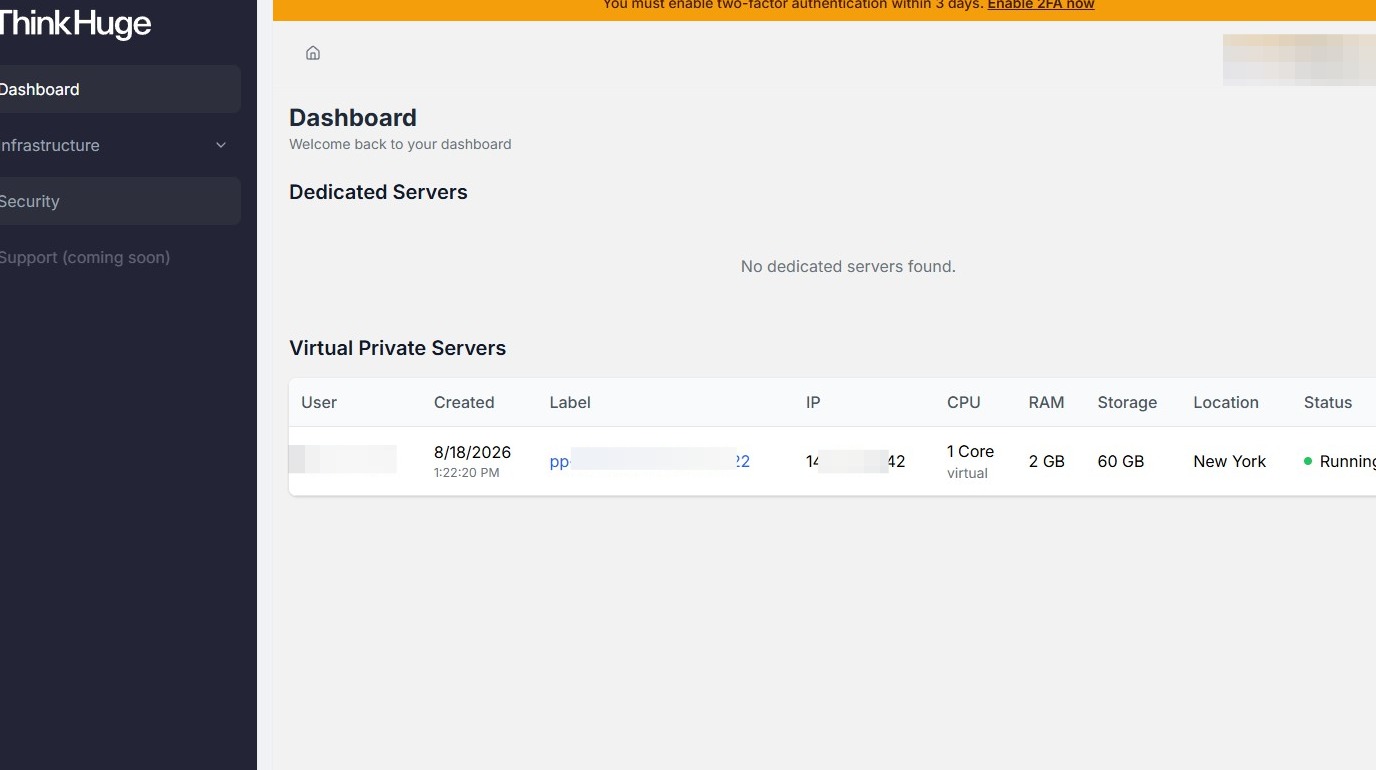This screenshot has width=1376, height=770.
Task: Click the Label column header
Action: [570, 402]
